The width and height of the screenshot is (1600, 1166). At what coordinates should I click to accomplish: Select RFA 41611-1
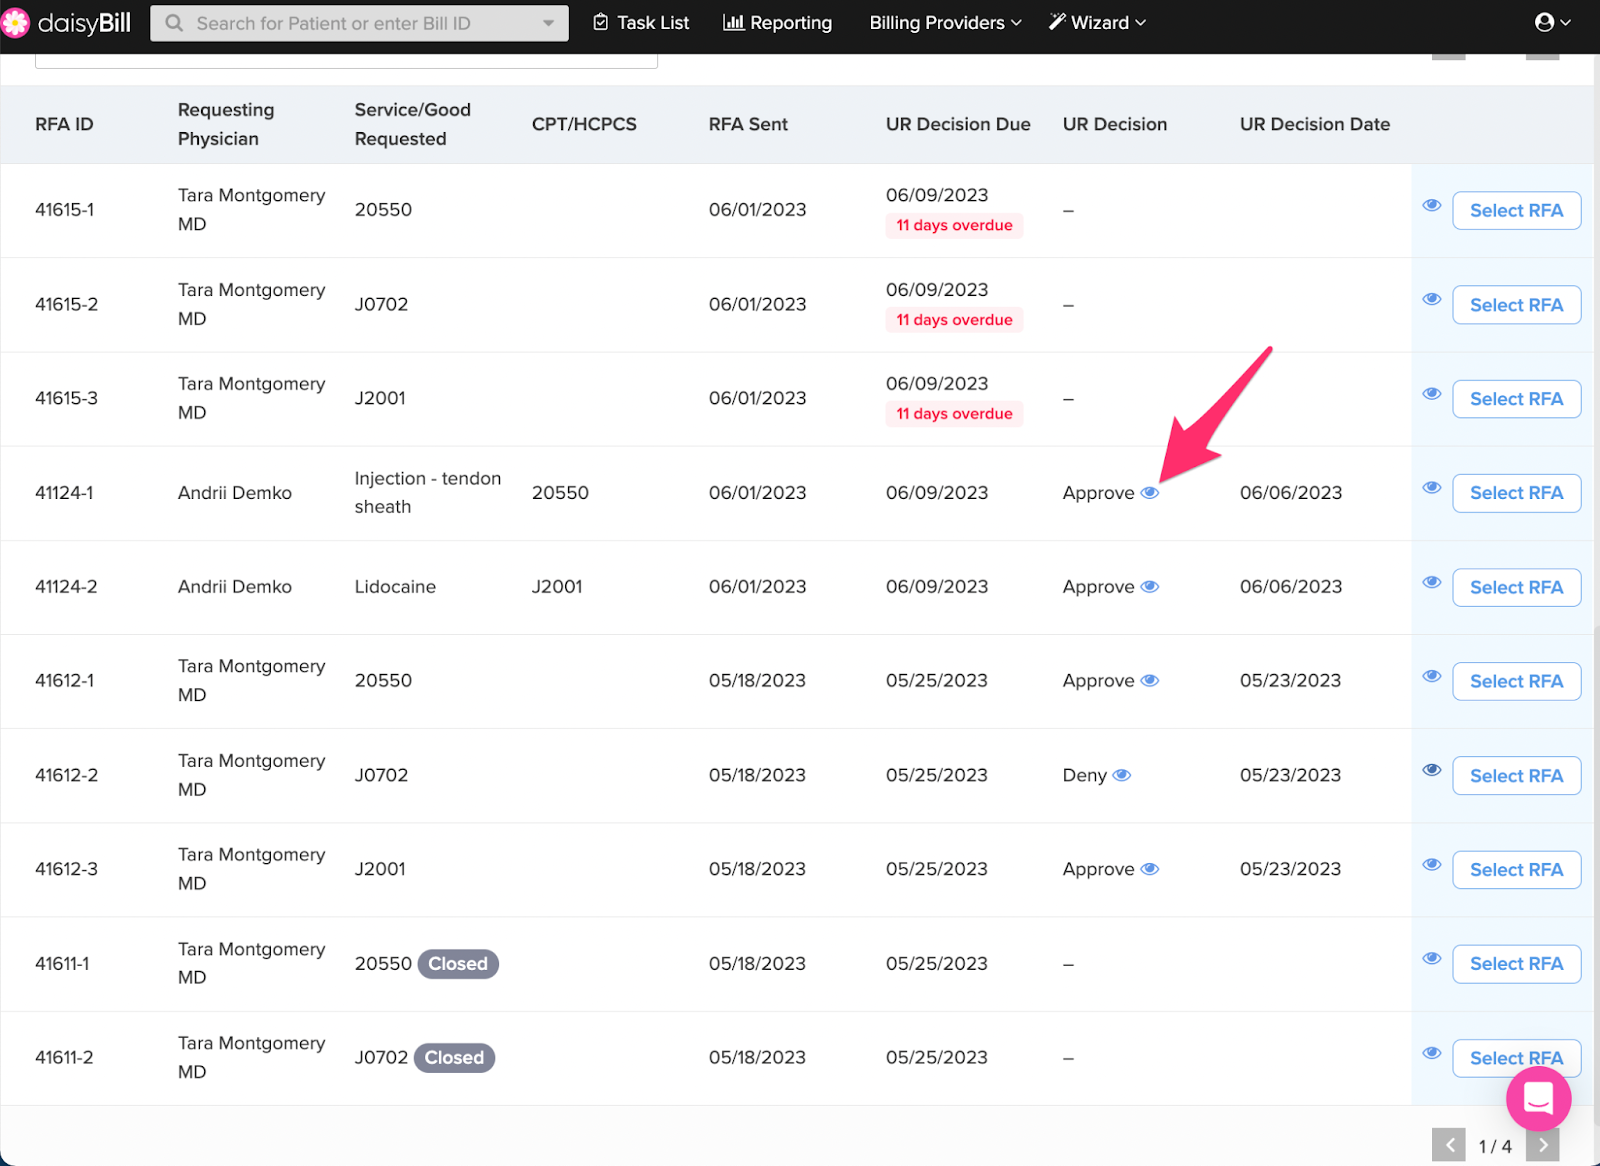[1516, 964]
